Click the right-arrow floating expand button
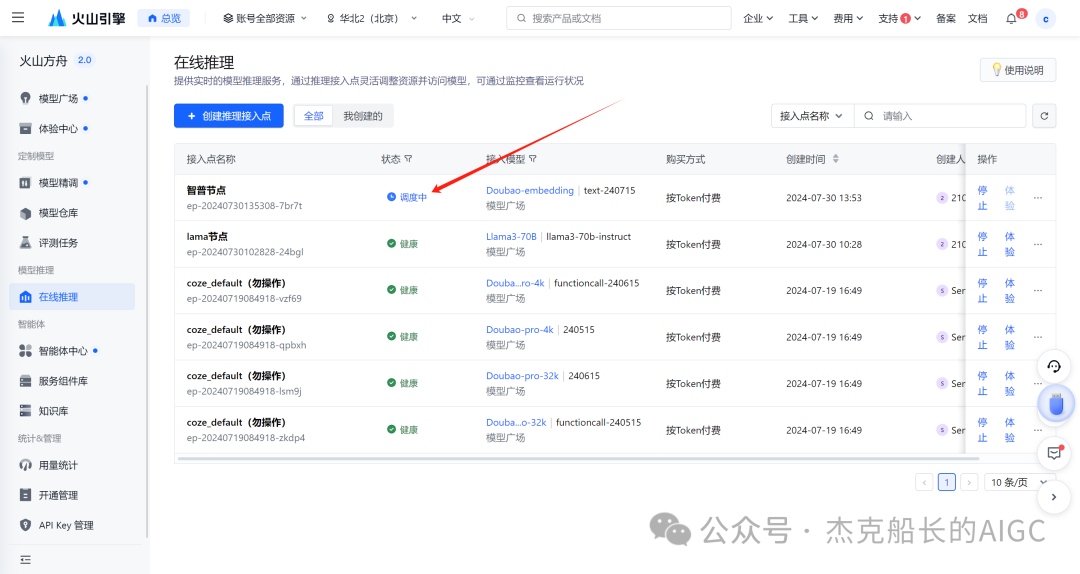Viewport: 1080px width, 574px height. pyautogui.click(x=1054, y=497)
